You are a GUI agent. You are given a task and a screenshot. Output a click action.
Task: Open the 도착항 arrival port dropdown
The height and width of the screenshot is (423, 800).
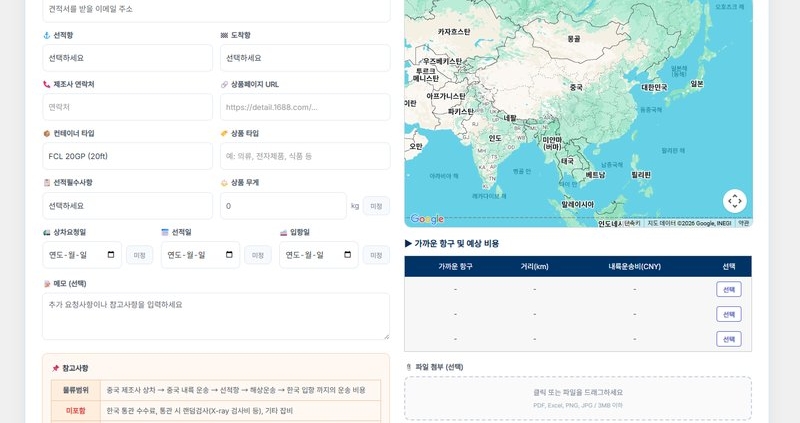[304, 58]
